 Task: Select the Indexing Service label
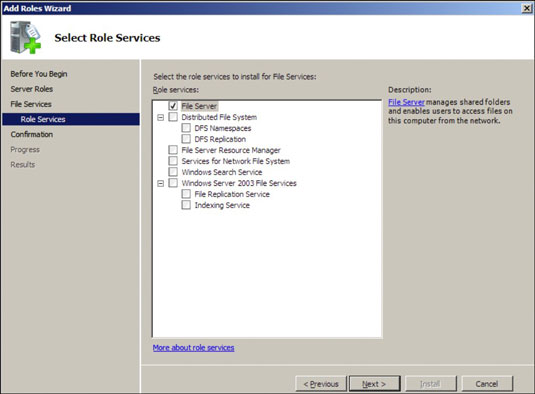222,205
